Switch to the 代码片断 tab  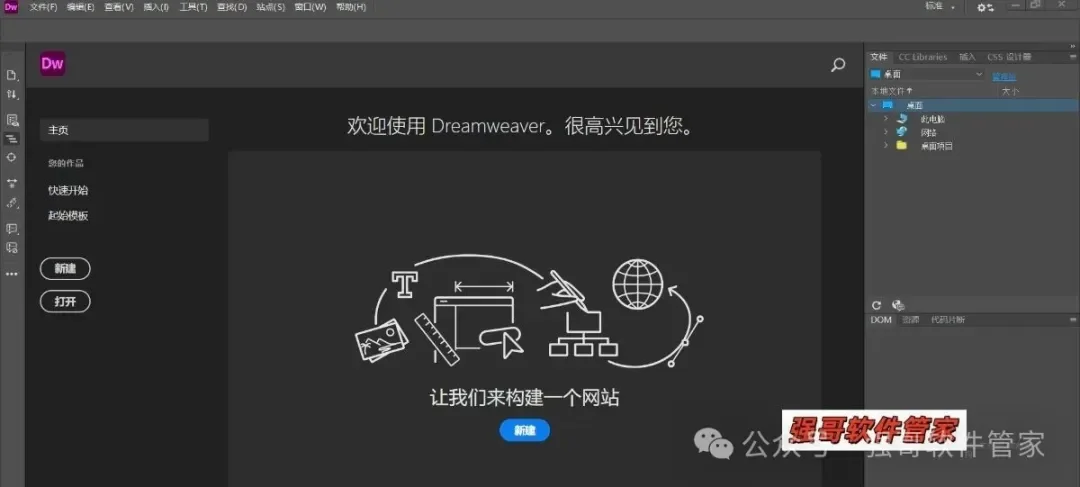click(948, 320)
